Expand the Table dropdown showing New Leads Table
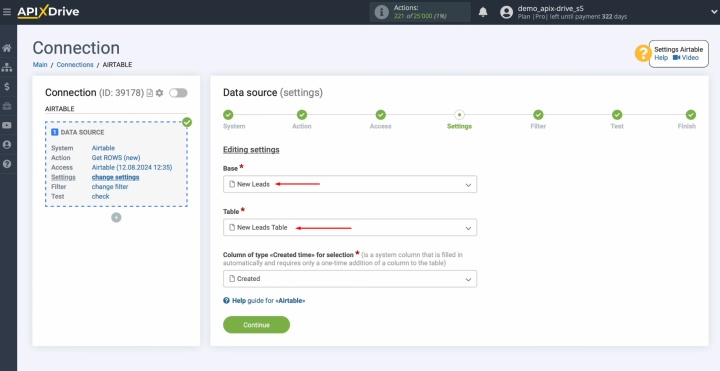720x371 pixels. pyautogui.click(x=350, y=227)
